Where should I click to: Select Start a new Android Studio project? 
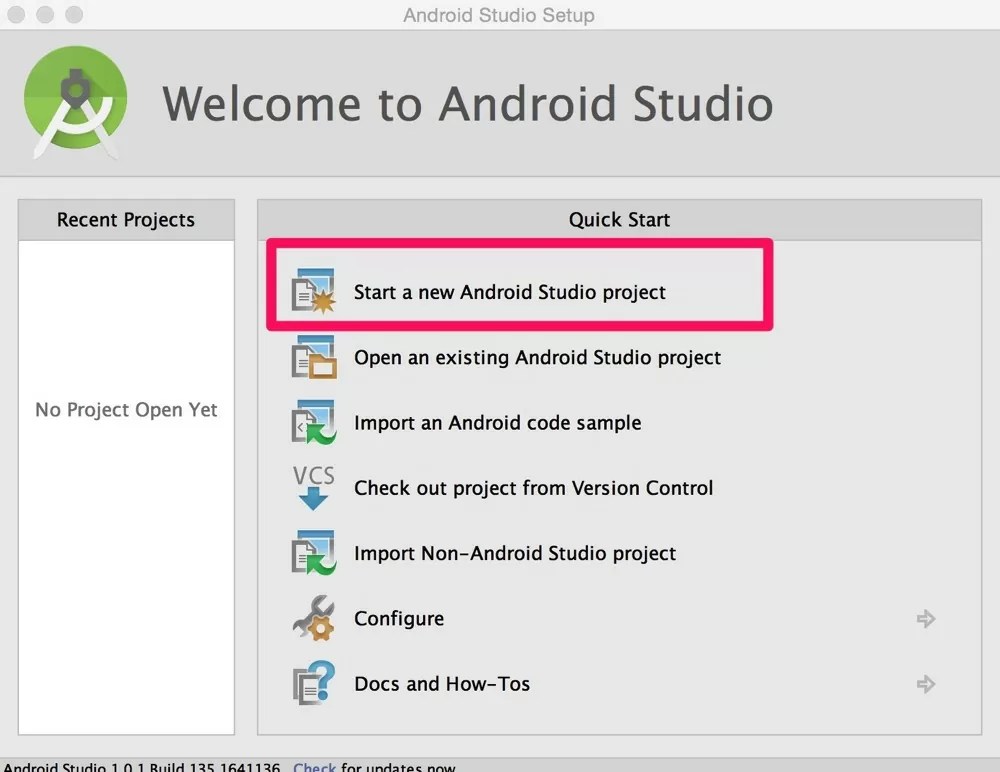tap(510, 292)
